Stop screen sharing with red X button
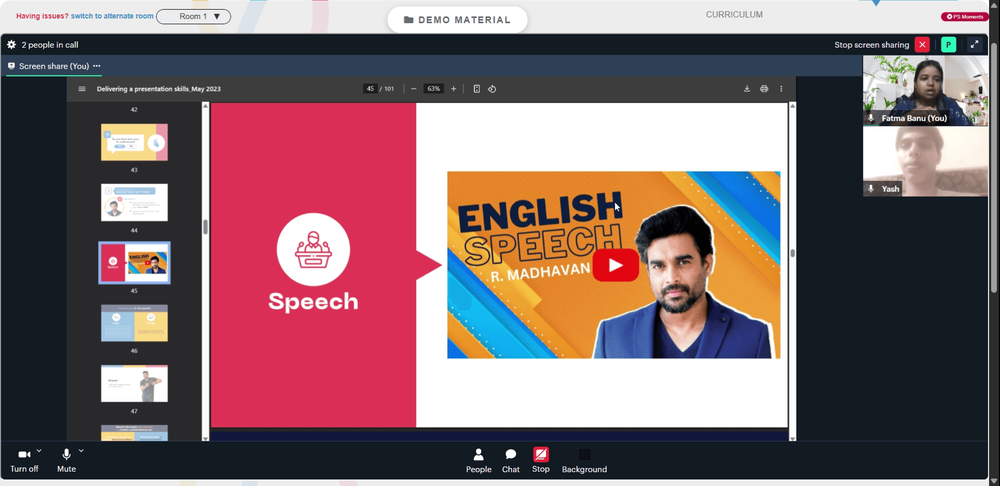Viewport: 1000px width, 486px height. [x=922, y=45]
